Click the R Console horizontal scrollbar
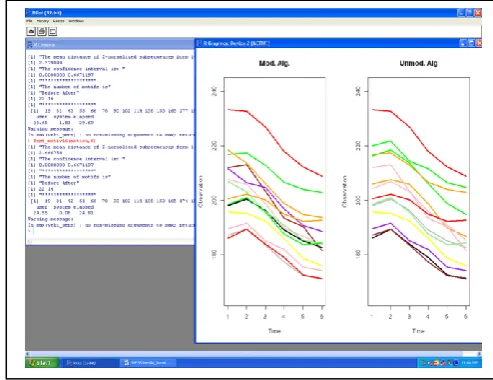Viewport: 493px width, 380px height. (112, 241)
